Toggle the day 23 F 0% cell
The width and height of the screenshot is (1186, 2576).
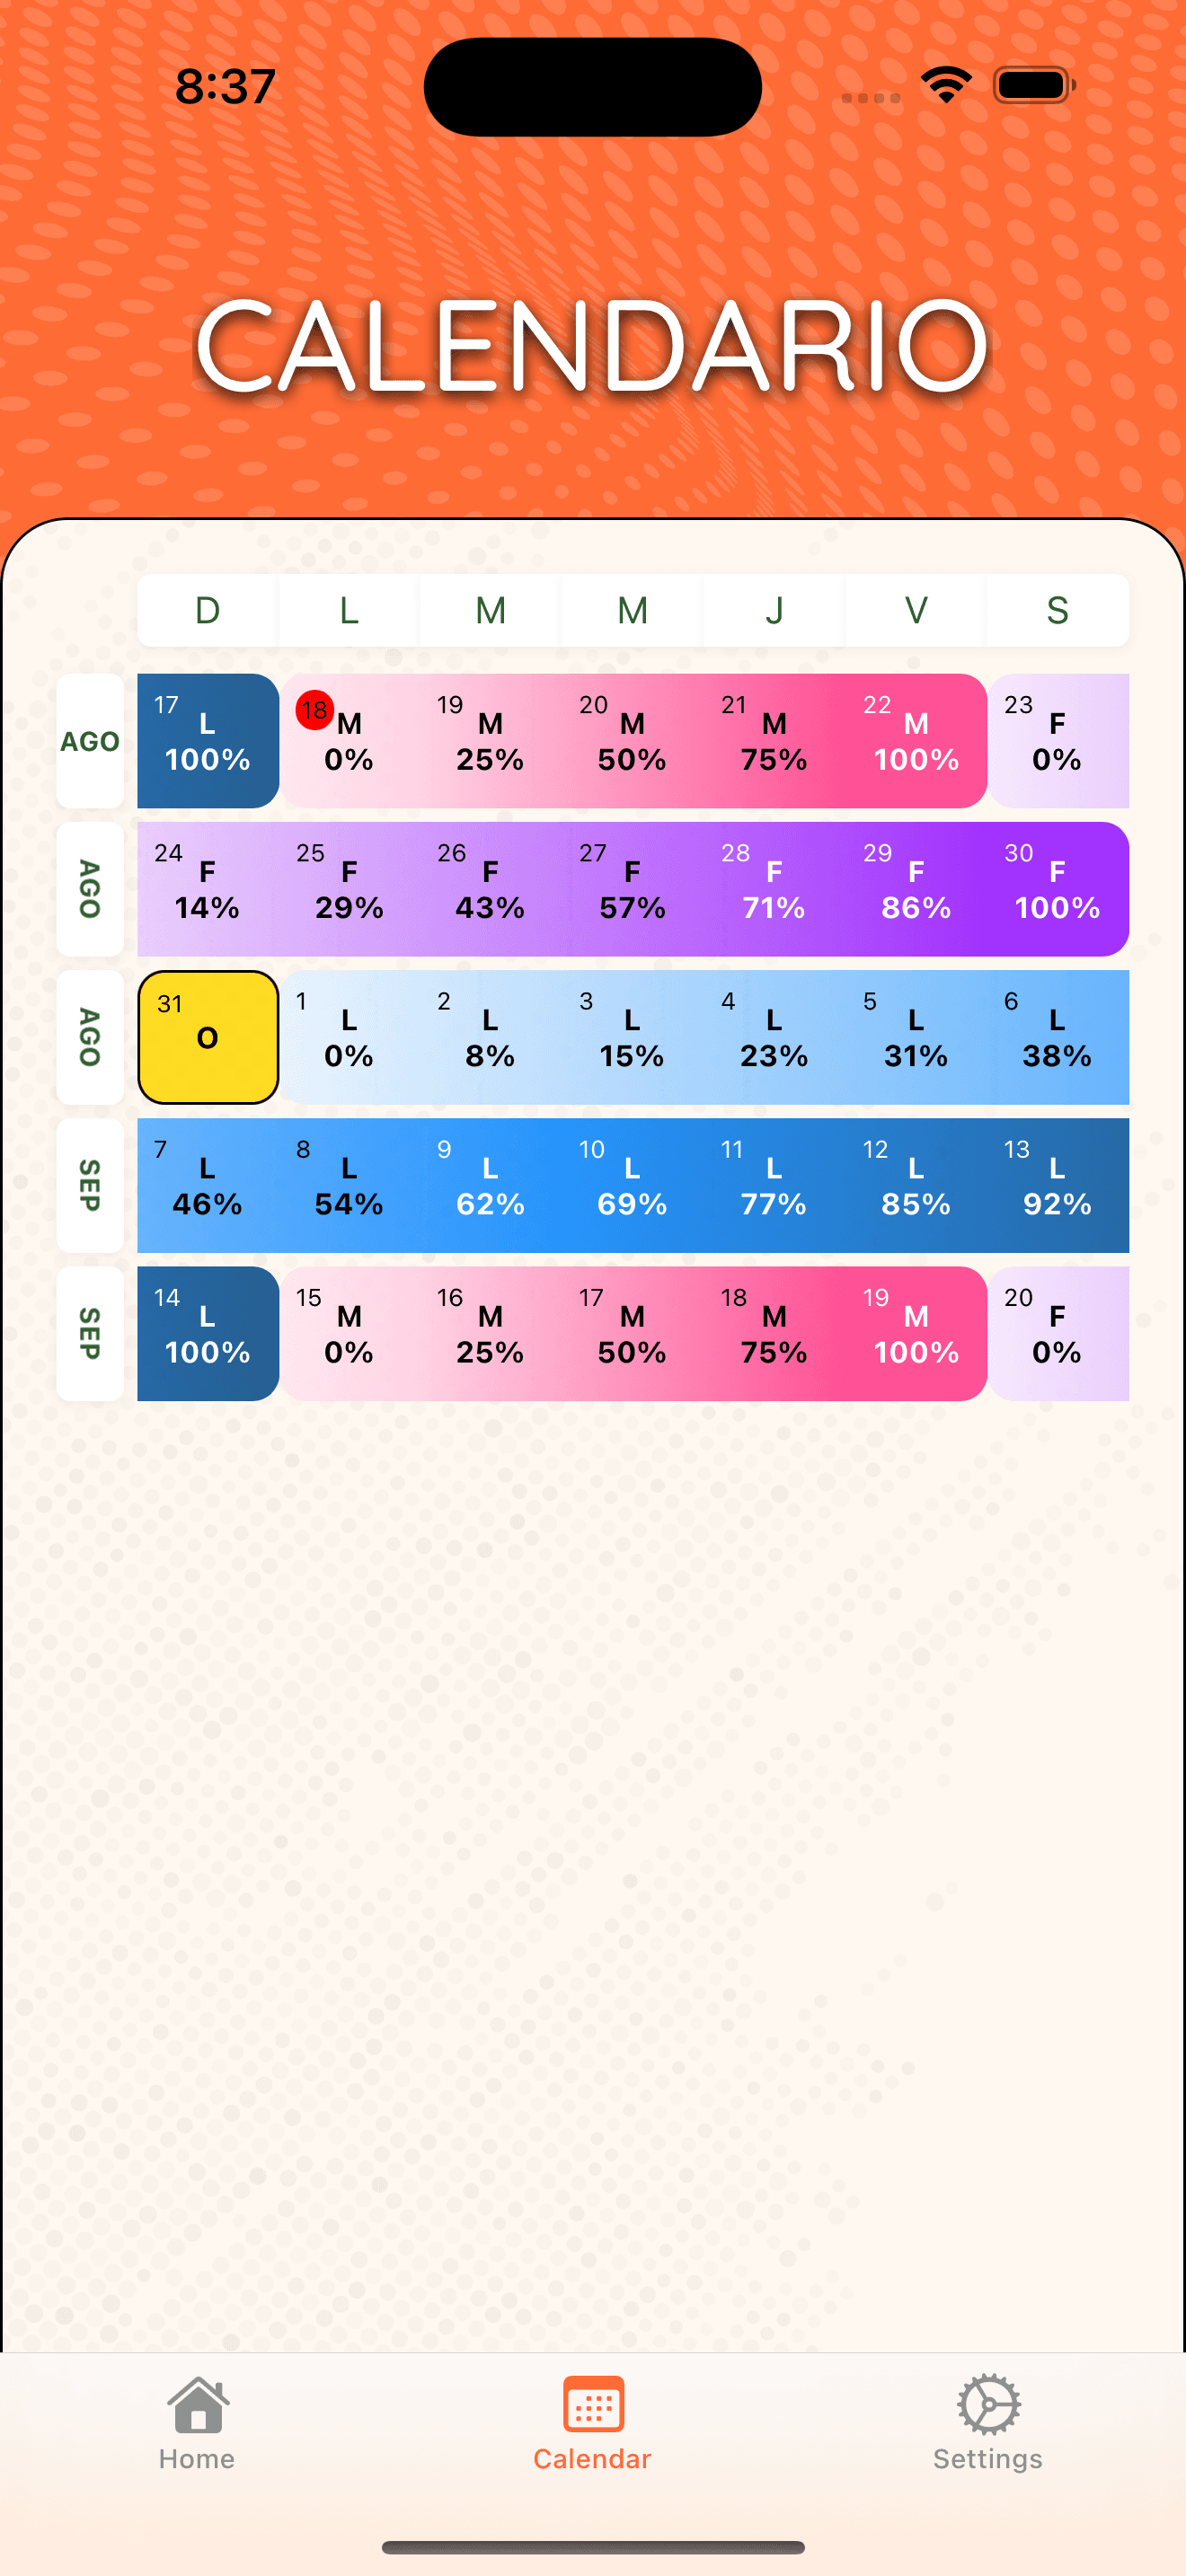[1058, 740]
